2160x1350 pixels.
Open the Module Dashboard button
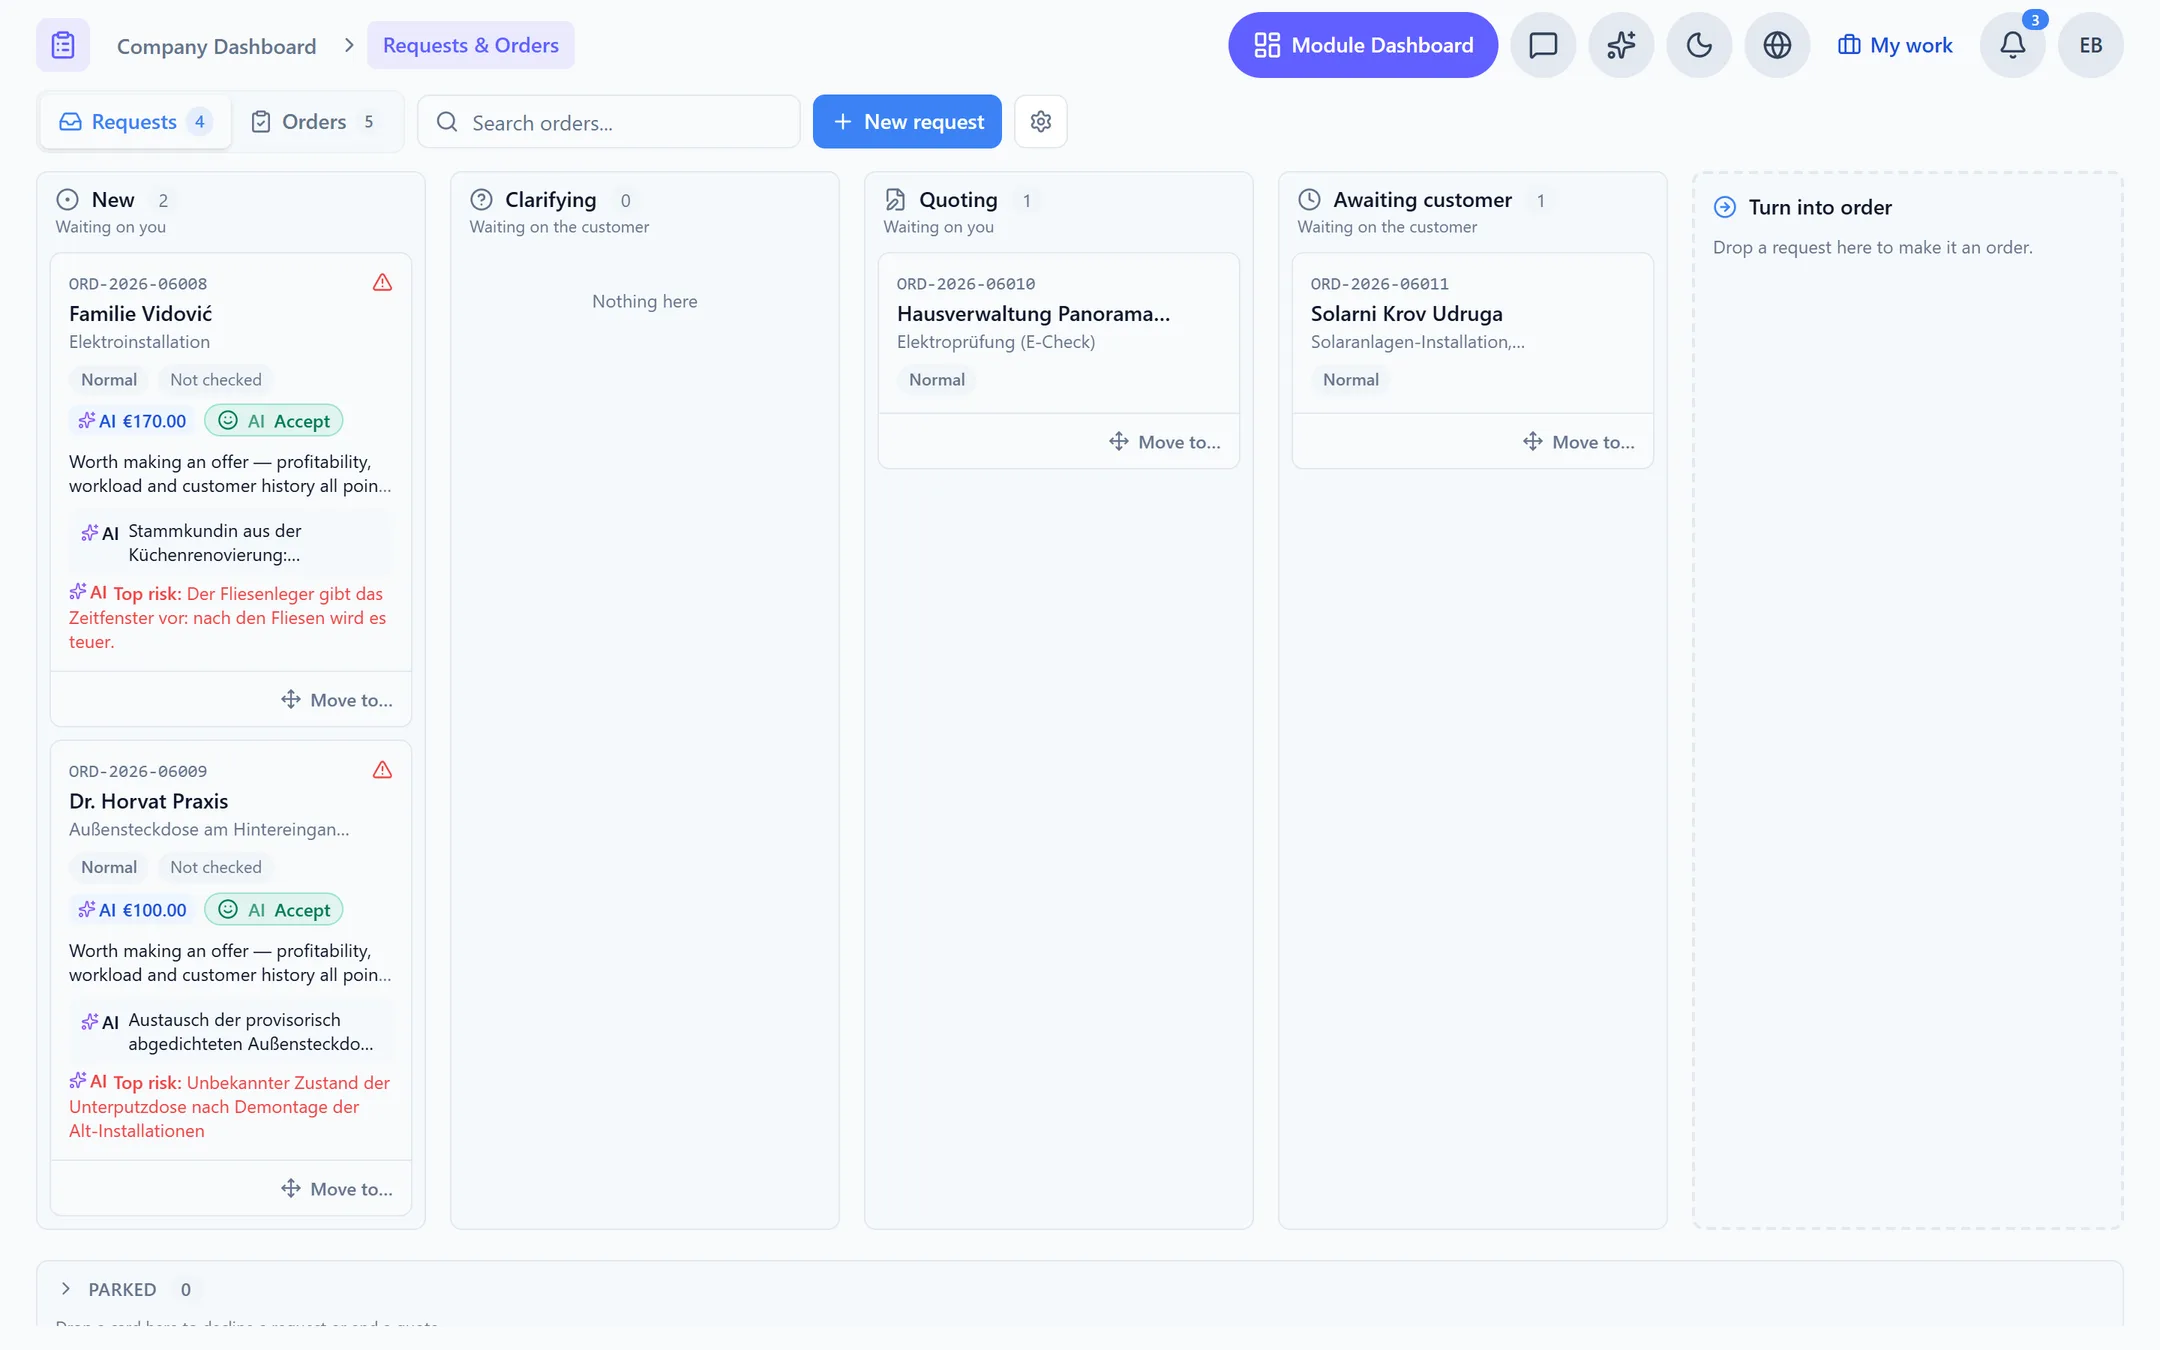[1363, 45]
